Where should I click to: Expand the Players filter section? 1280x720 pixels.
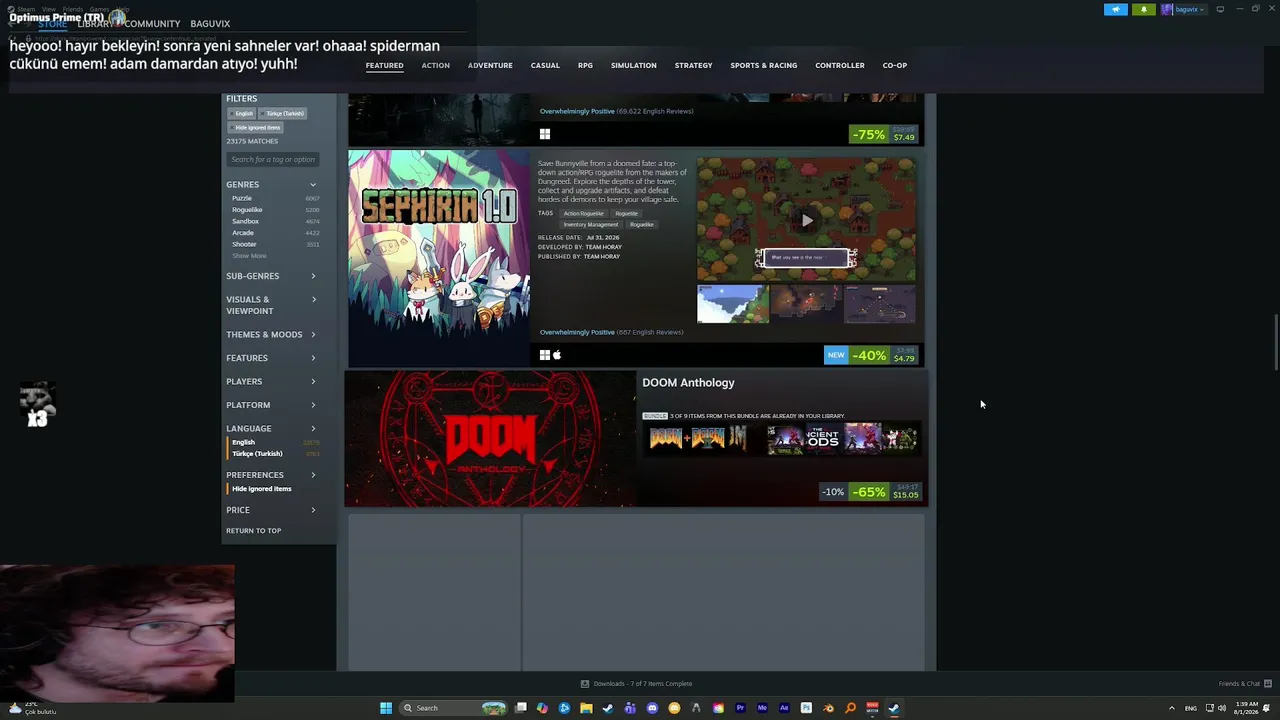click(271, 381)
